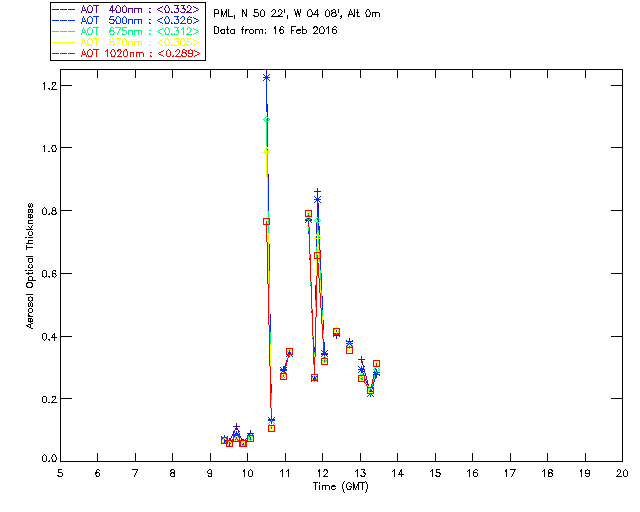Click the yellow 870nm triangle marker near 1.0
This screenshot has width=640, height=512.
267,151
